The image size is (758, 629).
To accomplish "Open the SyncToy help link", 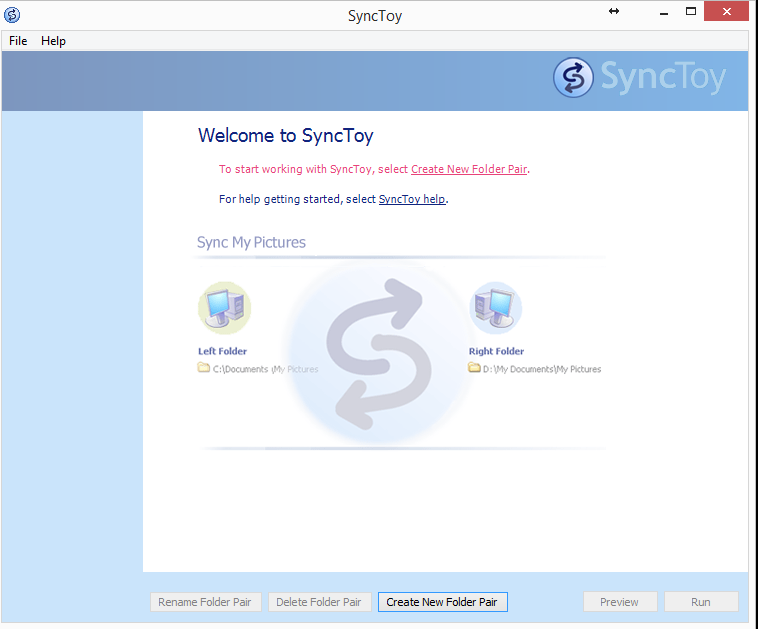I will (412, 199).
